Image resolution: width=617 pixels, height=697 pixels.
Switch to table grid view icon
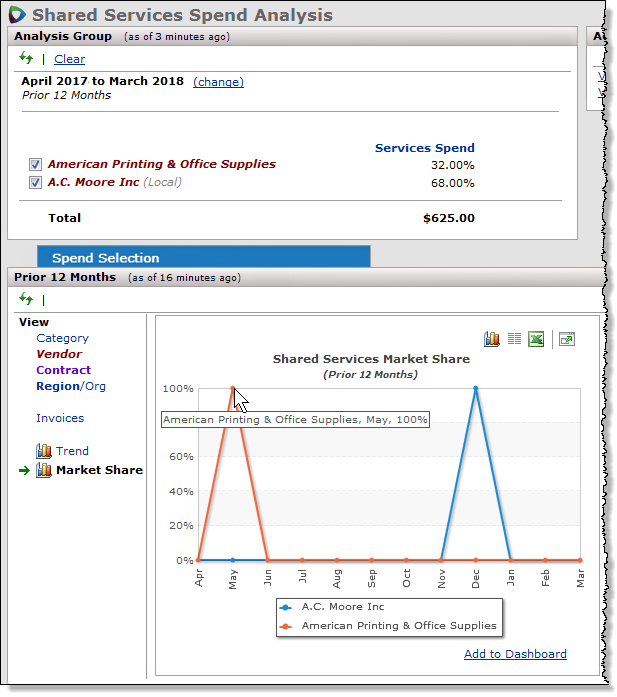coord(514,339)
